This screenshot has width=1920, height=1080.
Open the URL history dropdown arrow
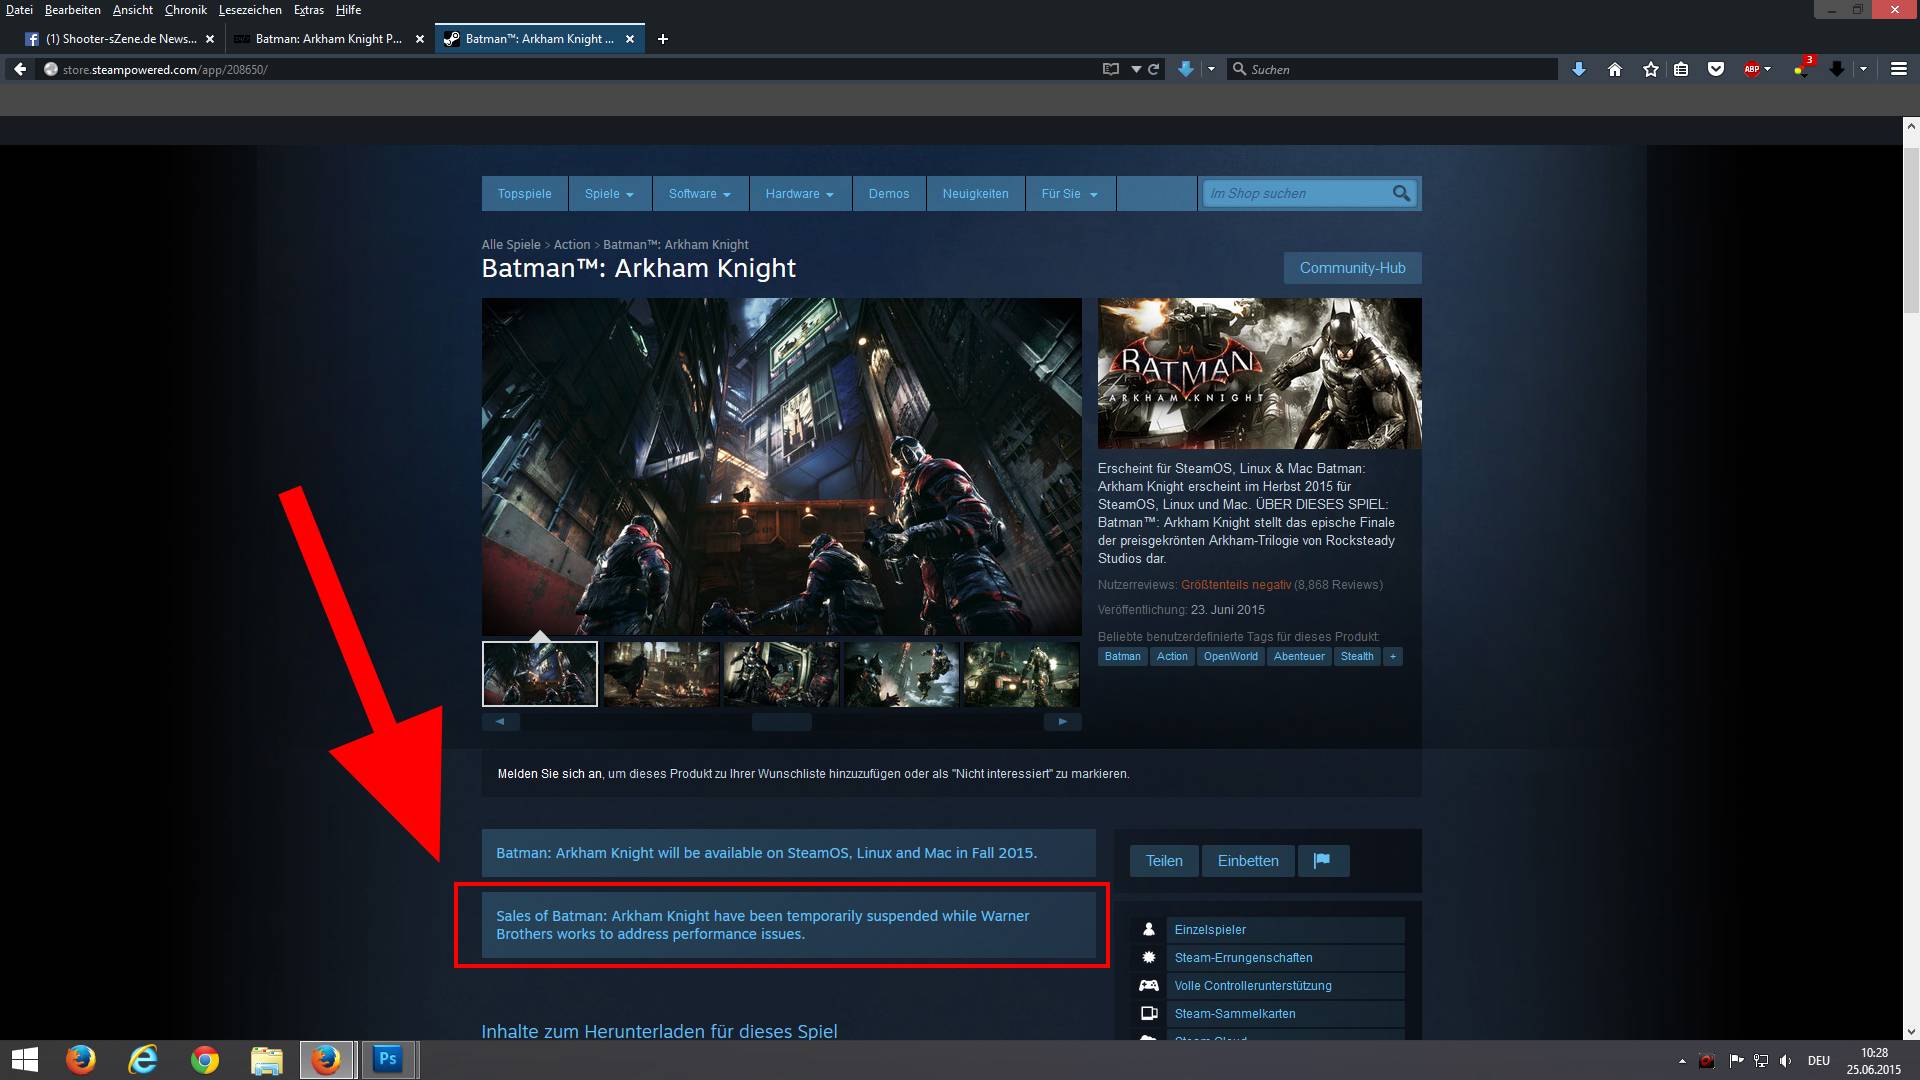click(1136, 69)
